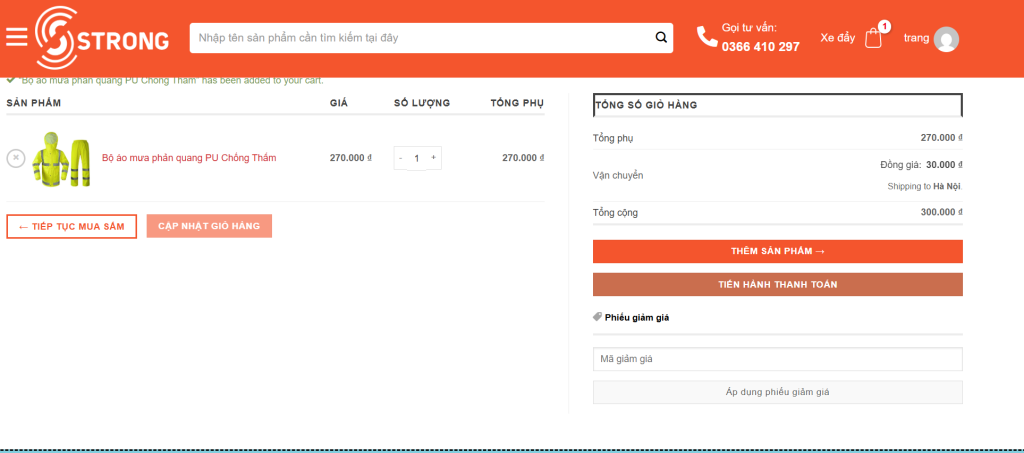The width and height of the screenshot is (1024, 453).
Task: Click the search magnifier icon
Action: coord(661,38)
